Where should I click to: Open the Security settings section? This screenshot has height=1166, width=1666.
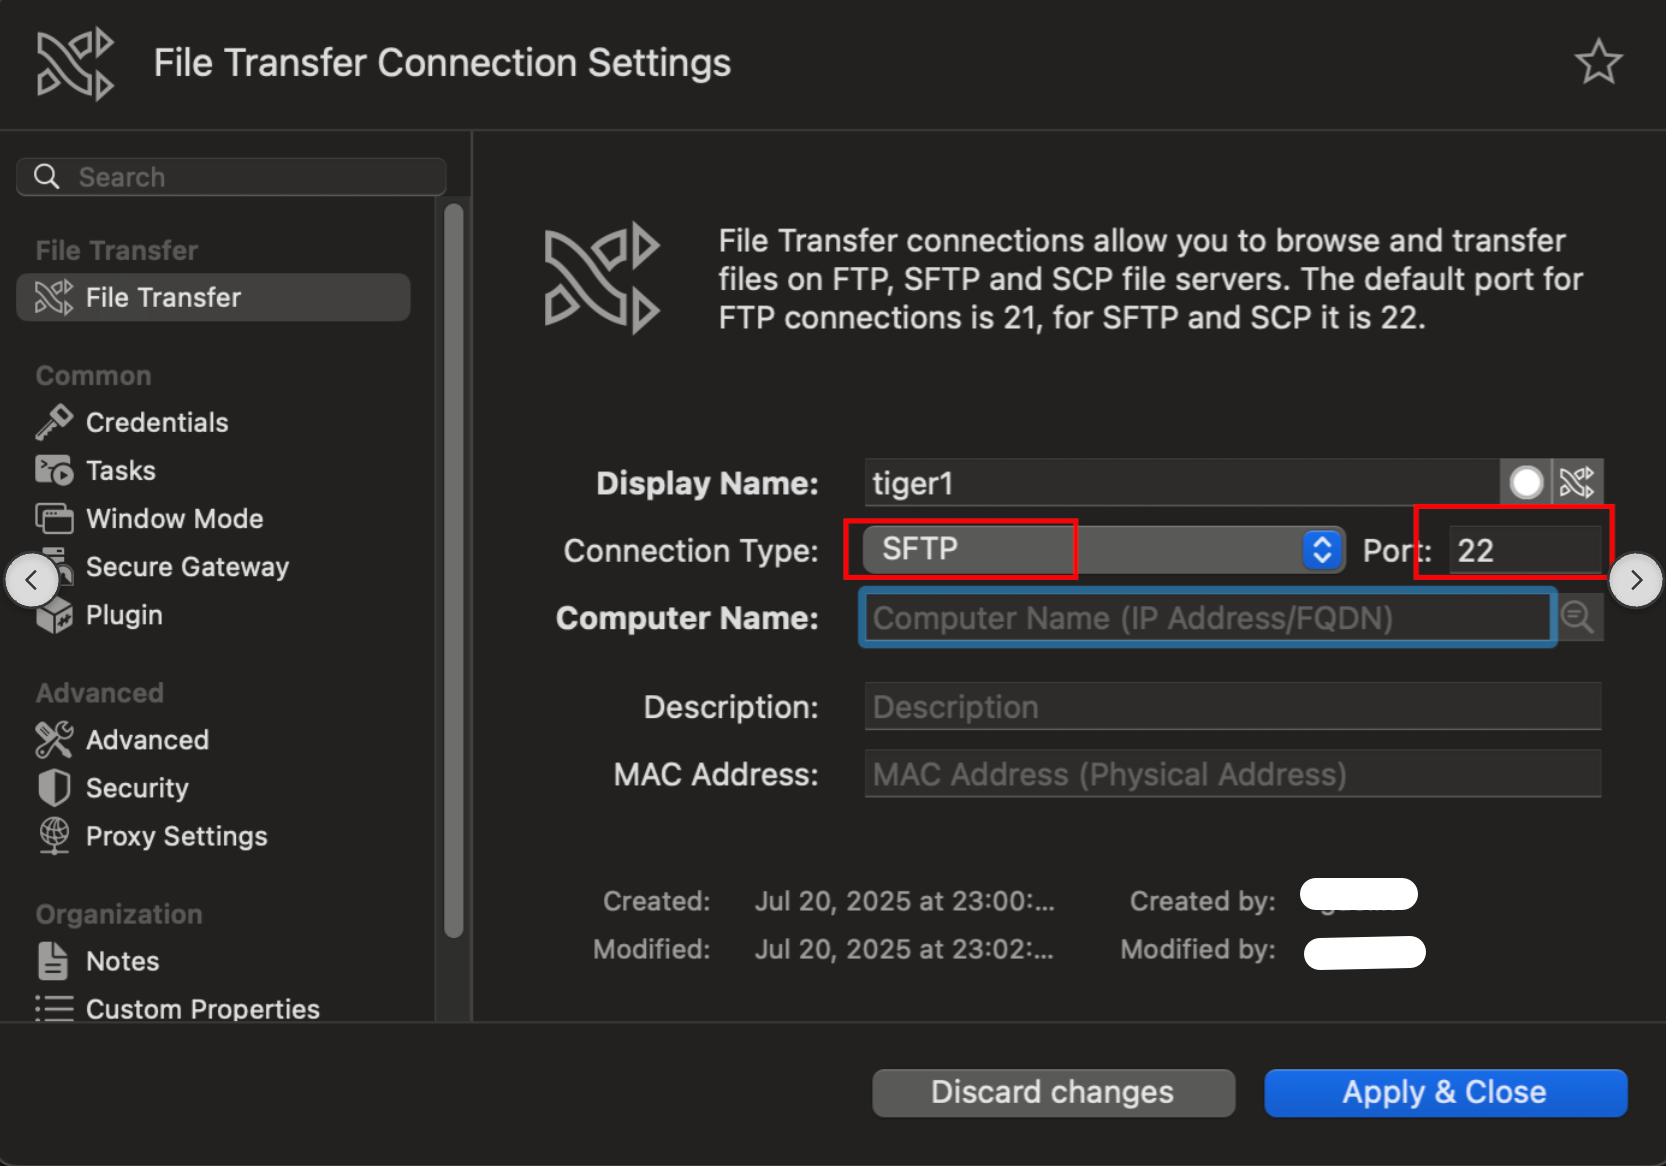[x=136, y=787]
